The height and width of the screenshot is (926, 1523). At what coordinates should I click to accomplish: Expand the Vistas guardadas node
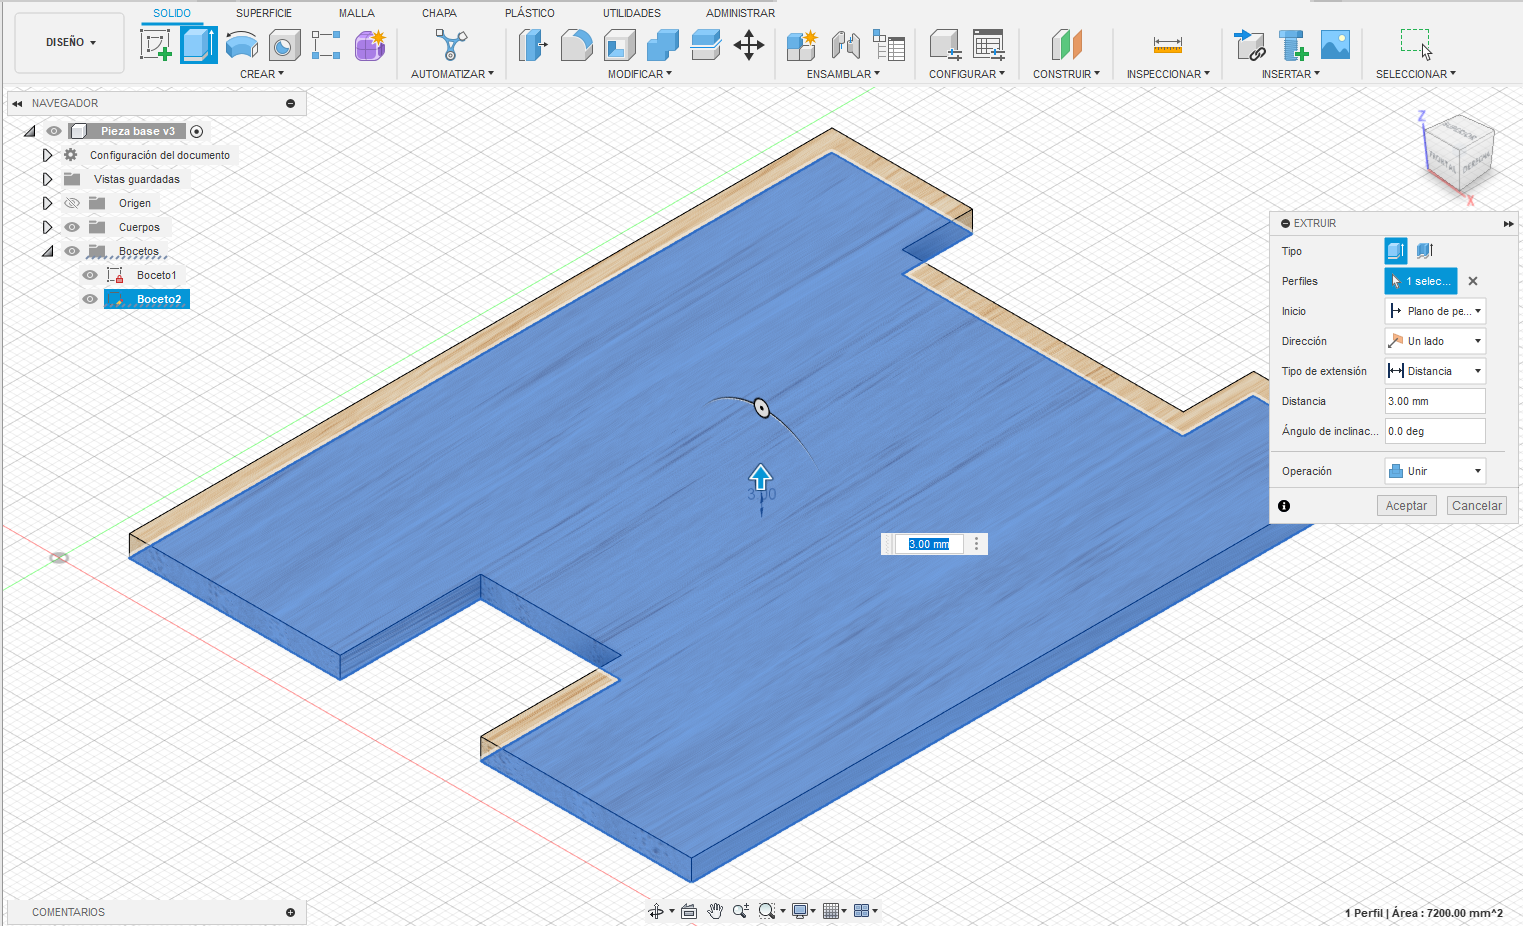pyautogui.click(x=47, y=179)
